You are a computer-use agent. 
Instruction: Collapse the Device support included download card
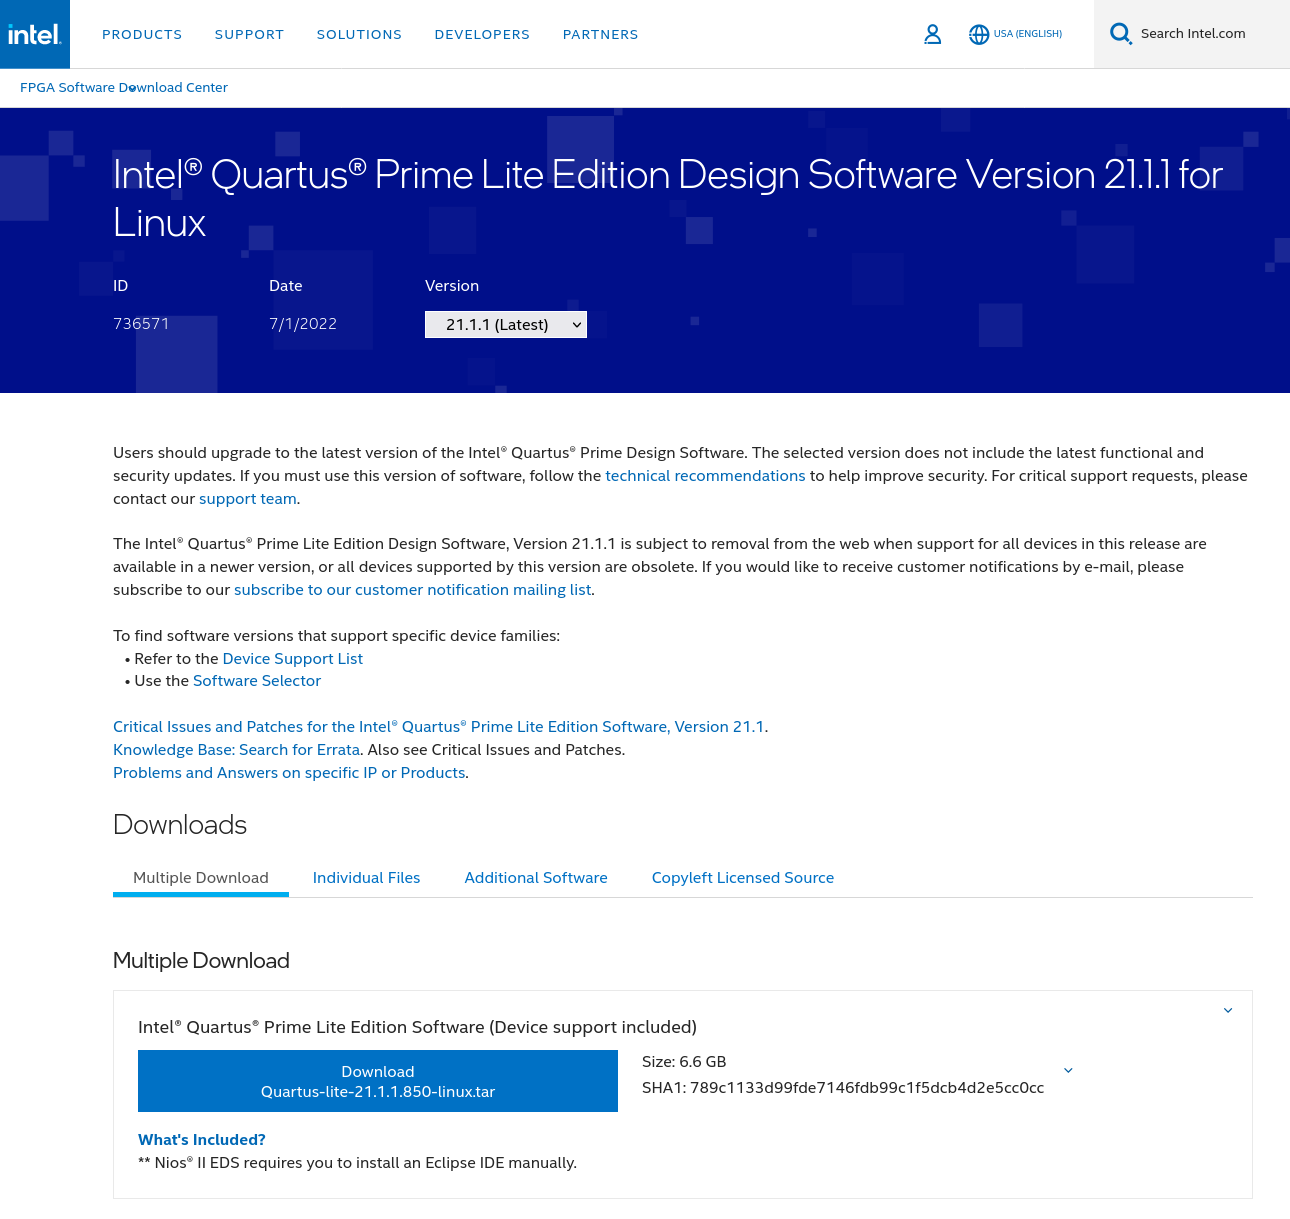[x=1227, y=1010]
